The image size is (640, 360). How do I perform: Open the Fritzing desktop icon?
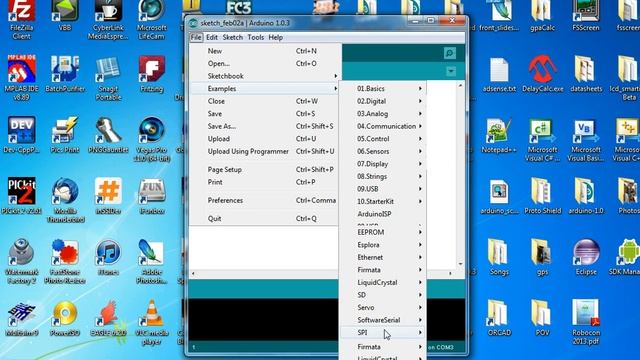[151, 73]
